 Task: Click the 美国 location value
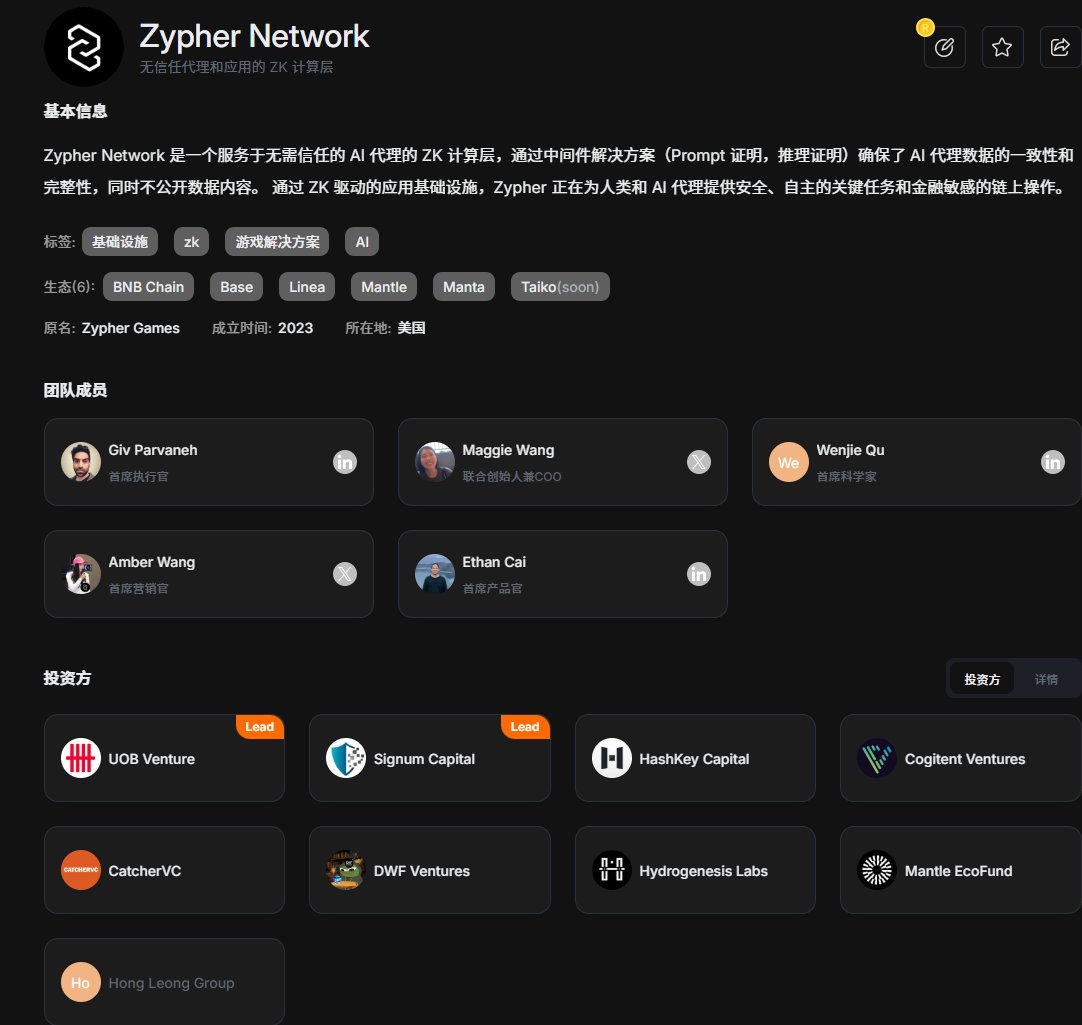coord(411,328)
